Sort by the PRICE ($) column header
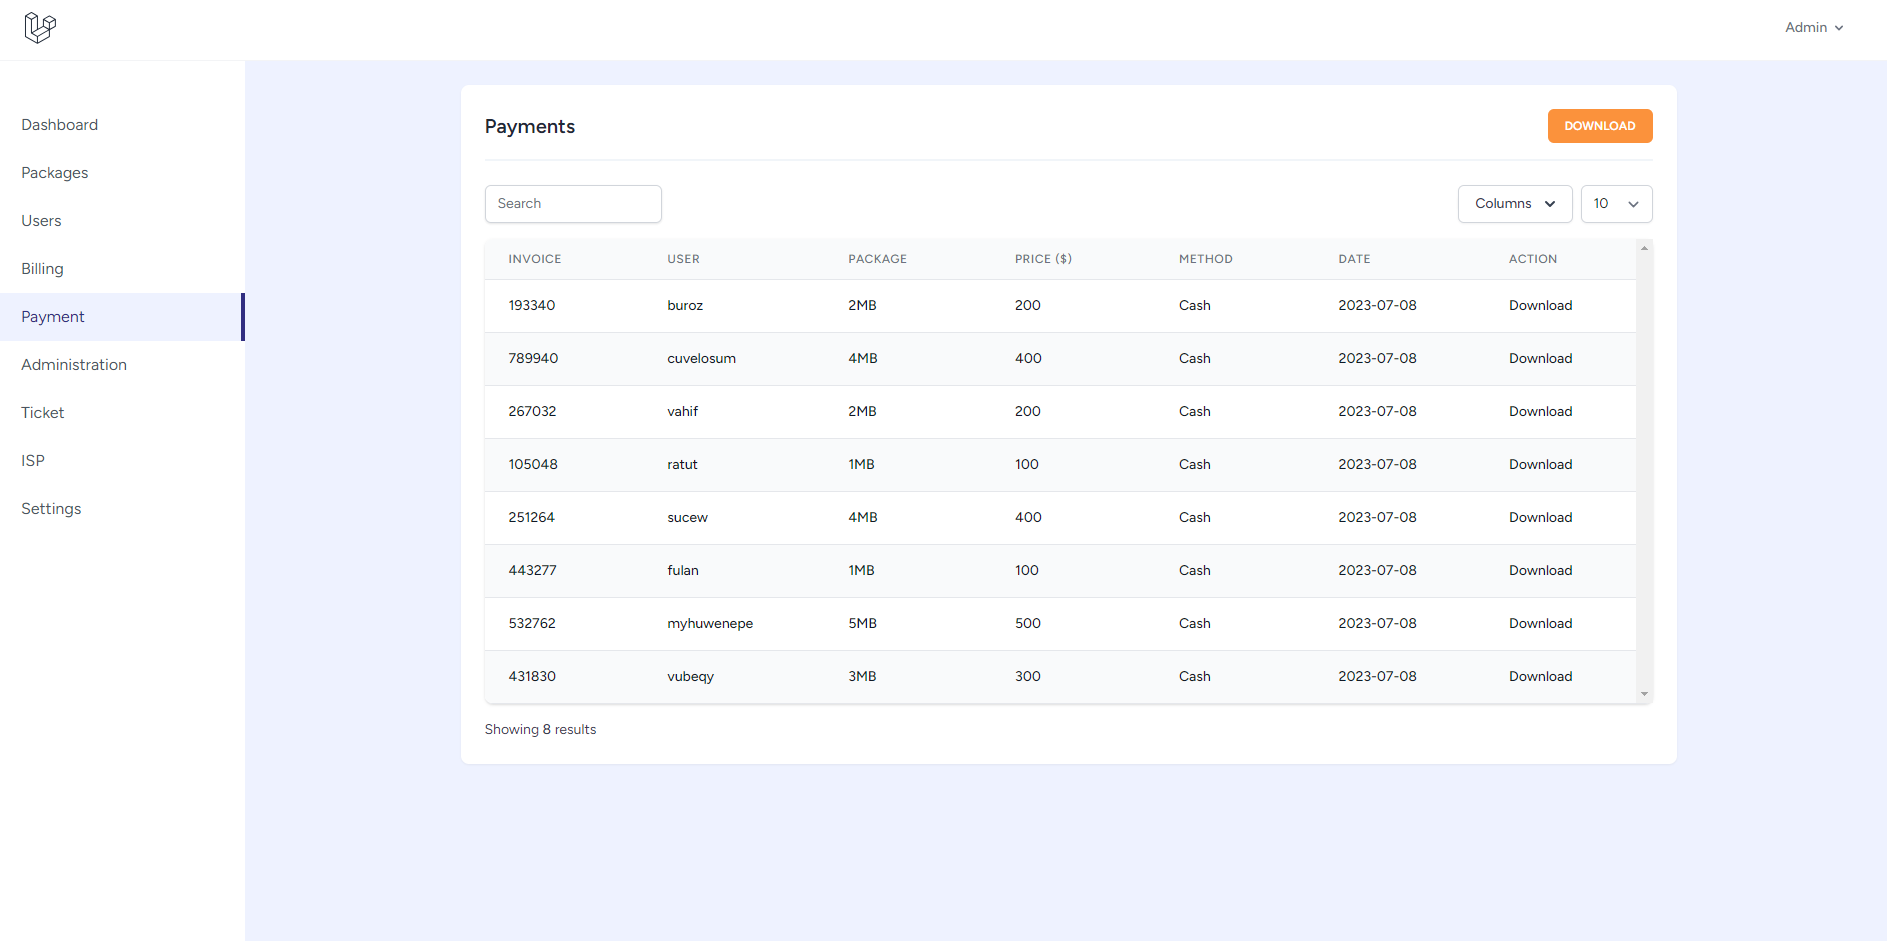This screenshot has height=941, width=1887. point(1043,258)
